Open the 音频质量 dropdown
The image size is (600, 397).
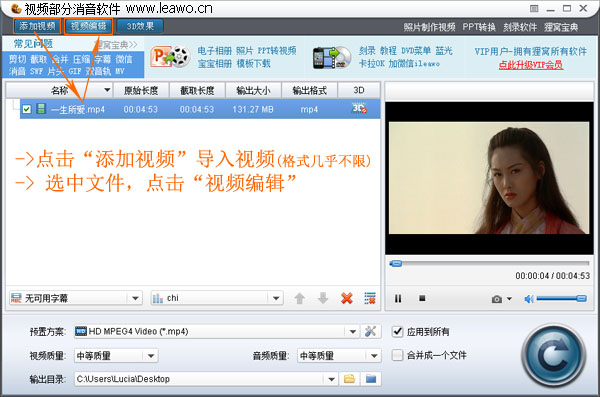[339, 356]
